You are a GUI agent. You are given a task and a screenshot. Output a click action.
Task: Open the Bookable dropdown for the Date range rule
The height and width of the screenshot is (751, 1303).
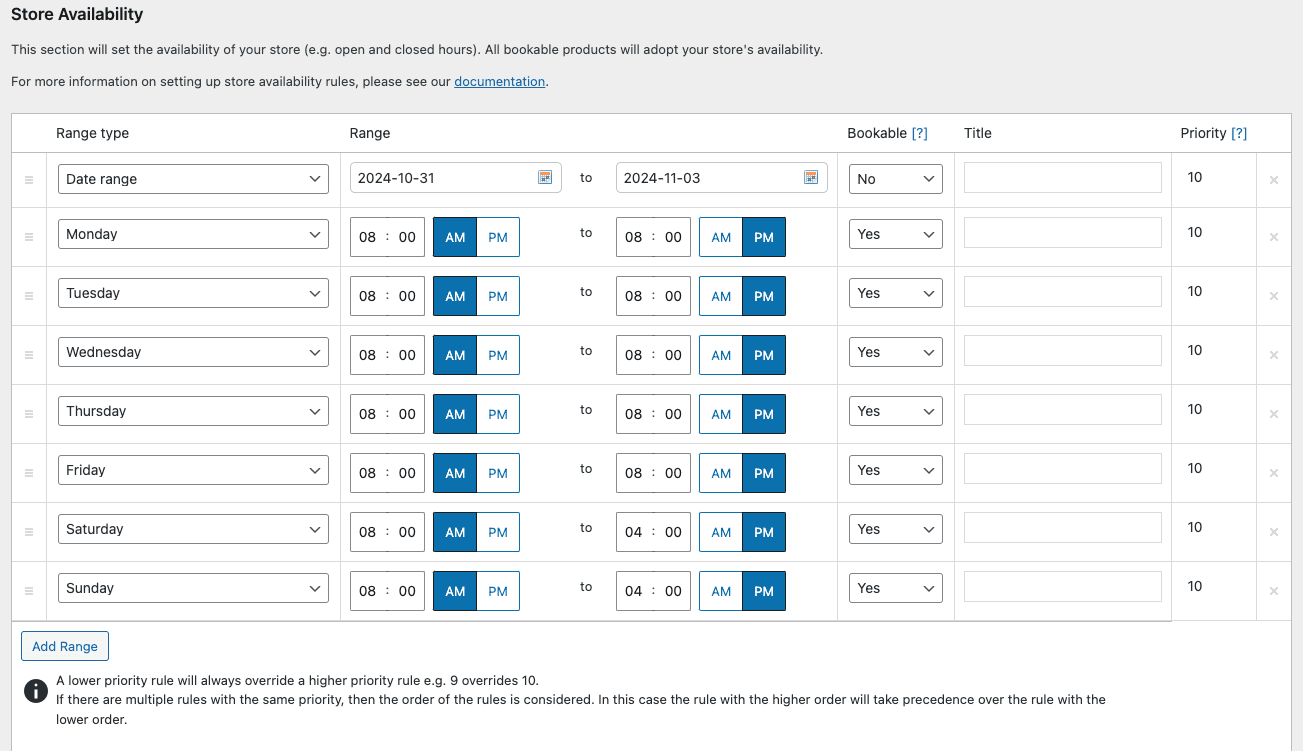pyautogui.click(x=895, y=178)
